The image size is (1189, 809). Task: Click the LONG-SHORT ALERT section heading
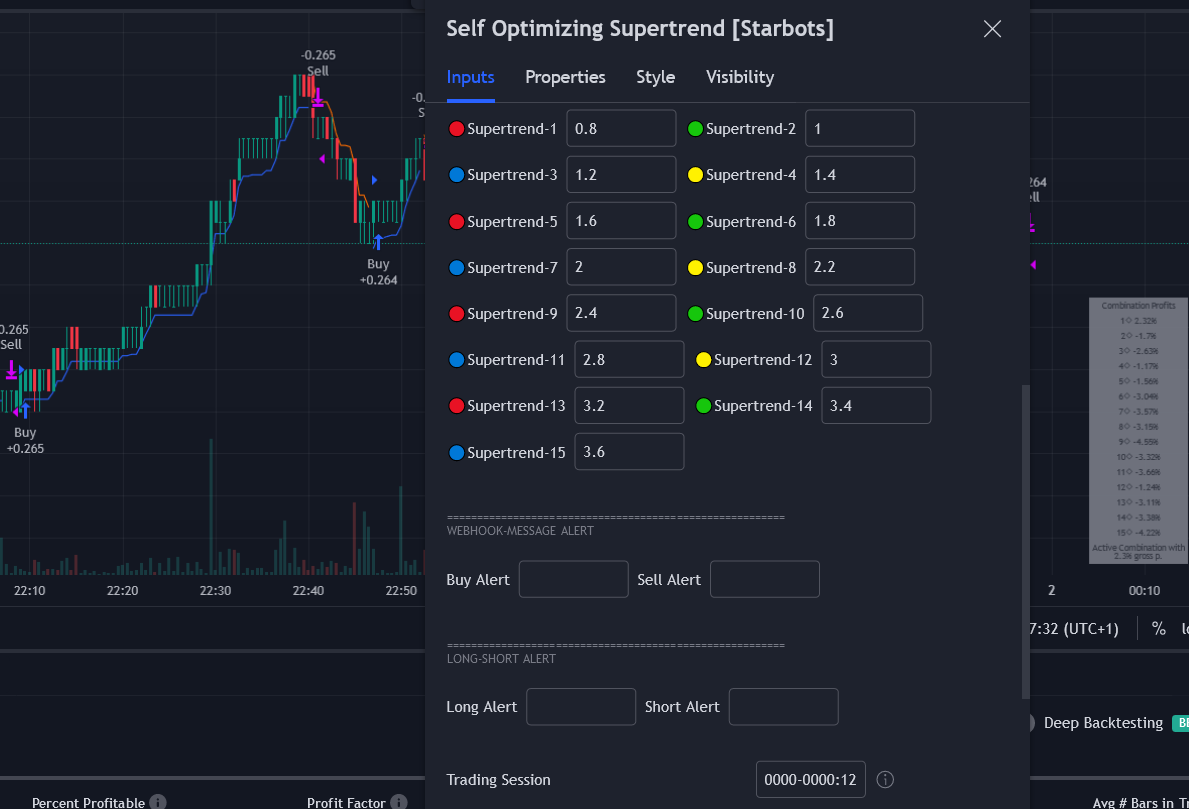pyautogui.click(x=501, y=659)
